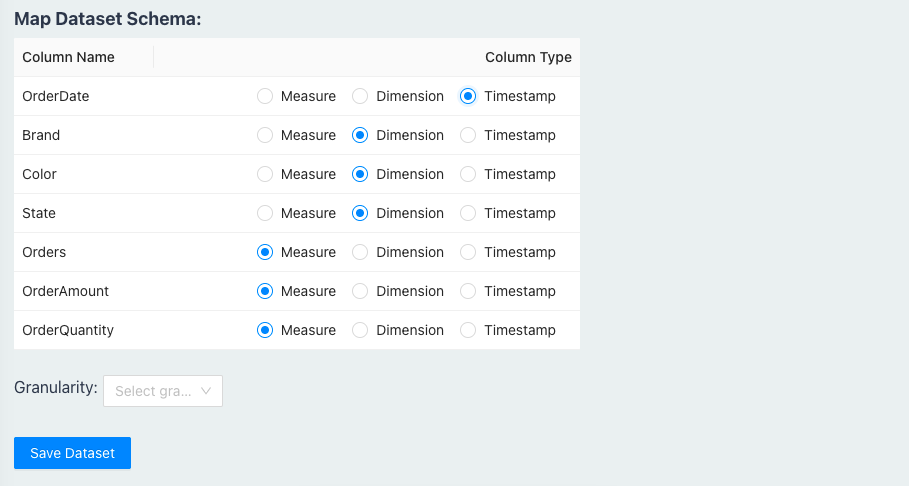Click the Column Type header
909x486 pixels.
pos(528,57)
